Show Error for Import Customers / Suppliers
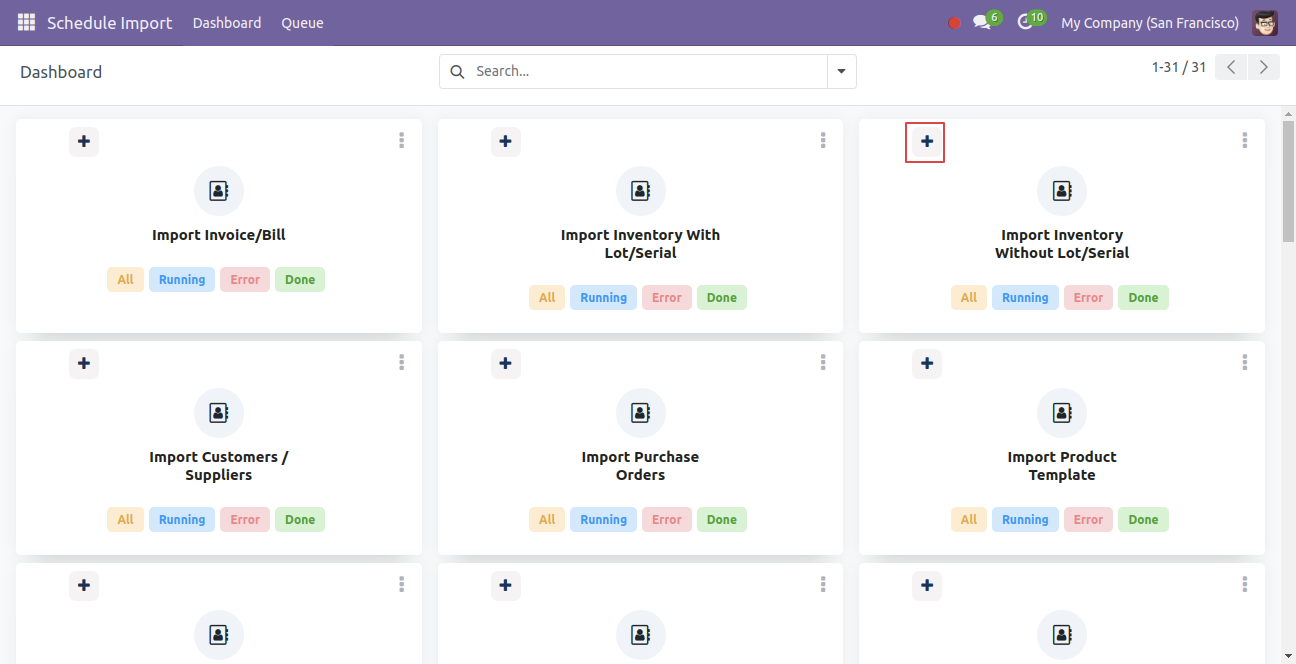 point(245,520)
